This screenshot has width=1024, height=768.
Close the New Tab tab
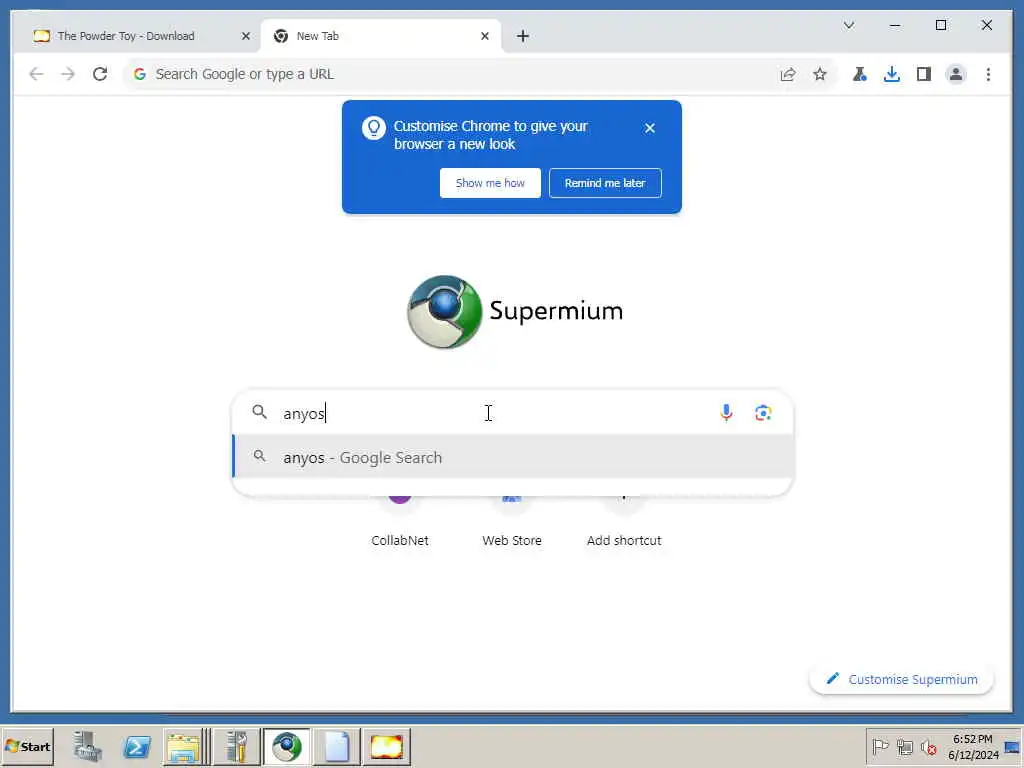coord(485,36)
